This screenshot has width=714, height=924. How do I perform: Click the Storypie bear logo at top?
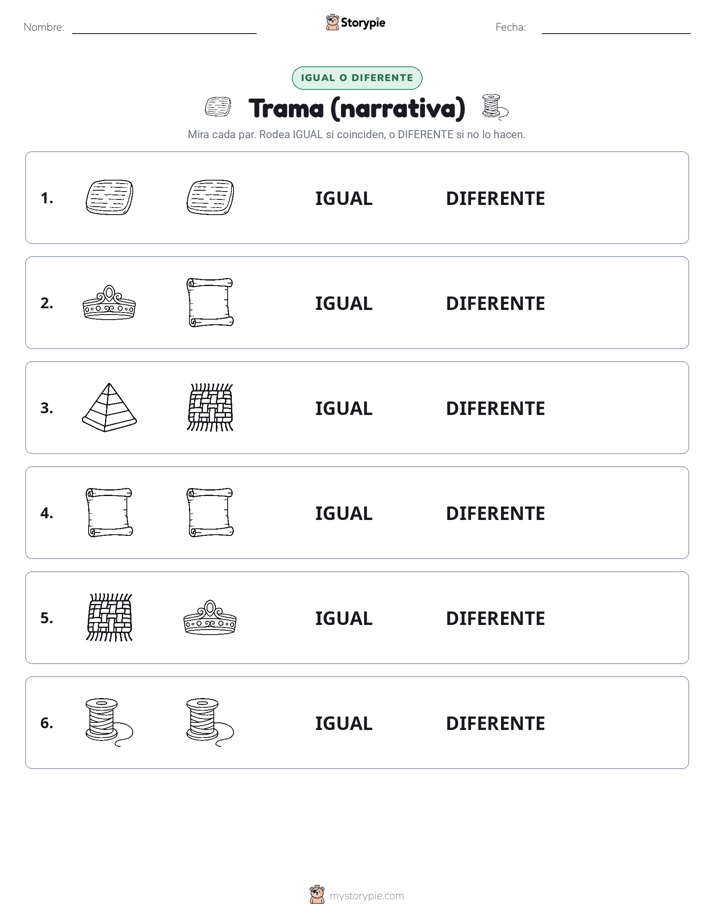pyautogui.click(x=332, y=22)
